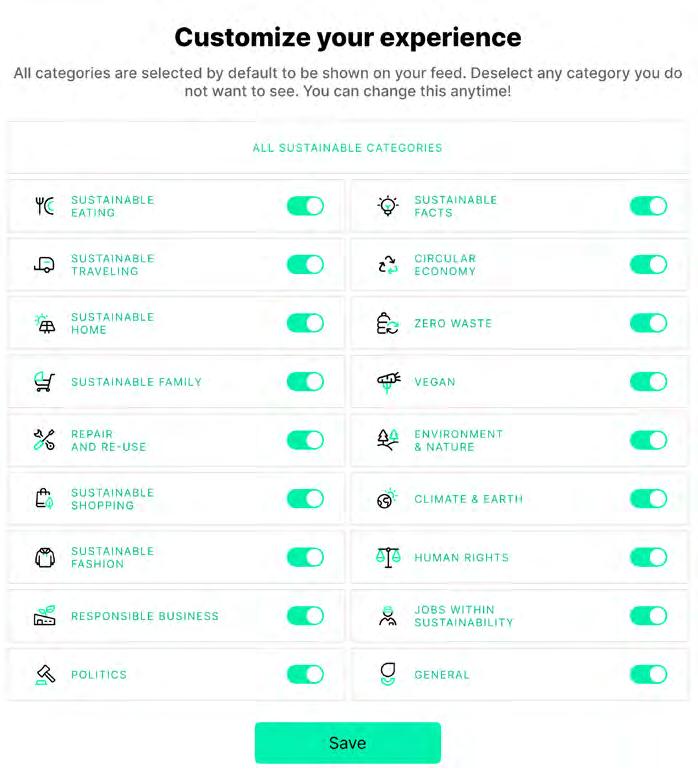Click the Human Rights scales icon
Image resolution: width=698 pixels, height=776 pixels.
(387, 557)
